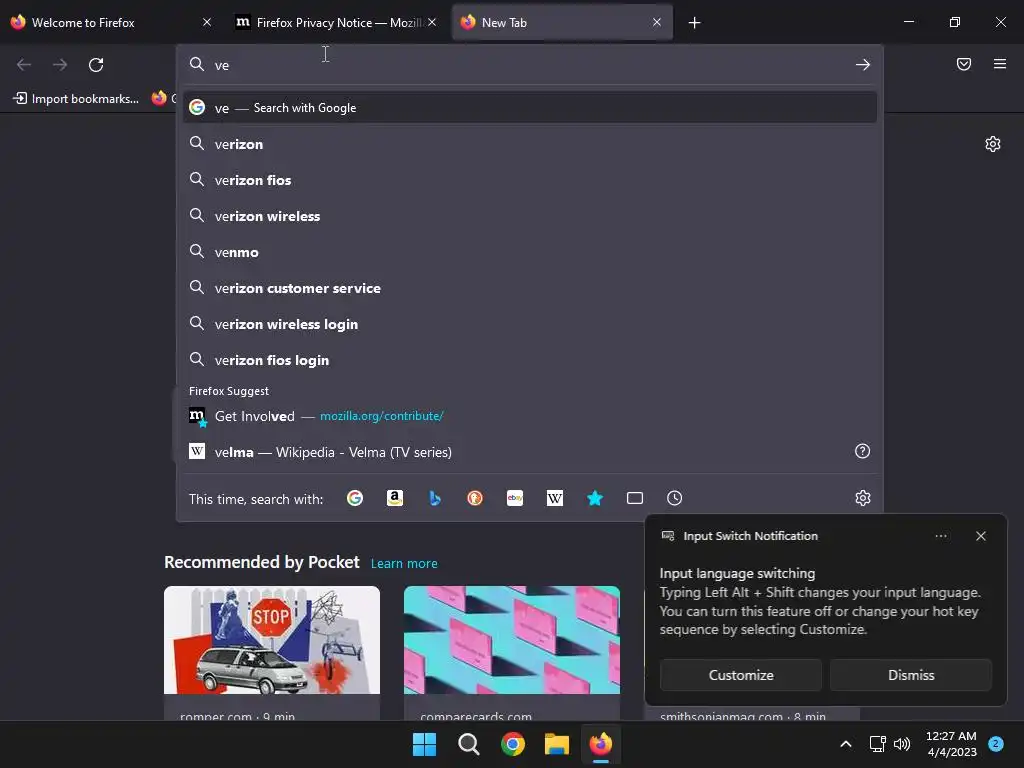Search this time with DuckDuckGo
The width and height of the screenshot is (1024, 768).
click(x=475, y=498)
